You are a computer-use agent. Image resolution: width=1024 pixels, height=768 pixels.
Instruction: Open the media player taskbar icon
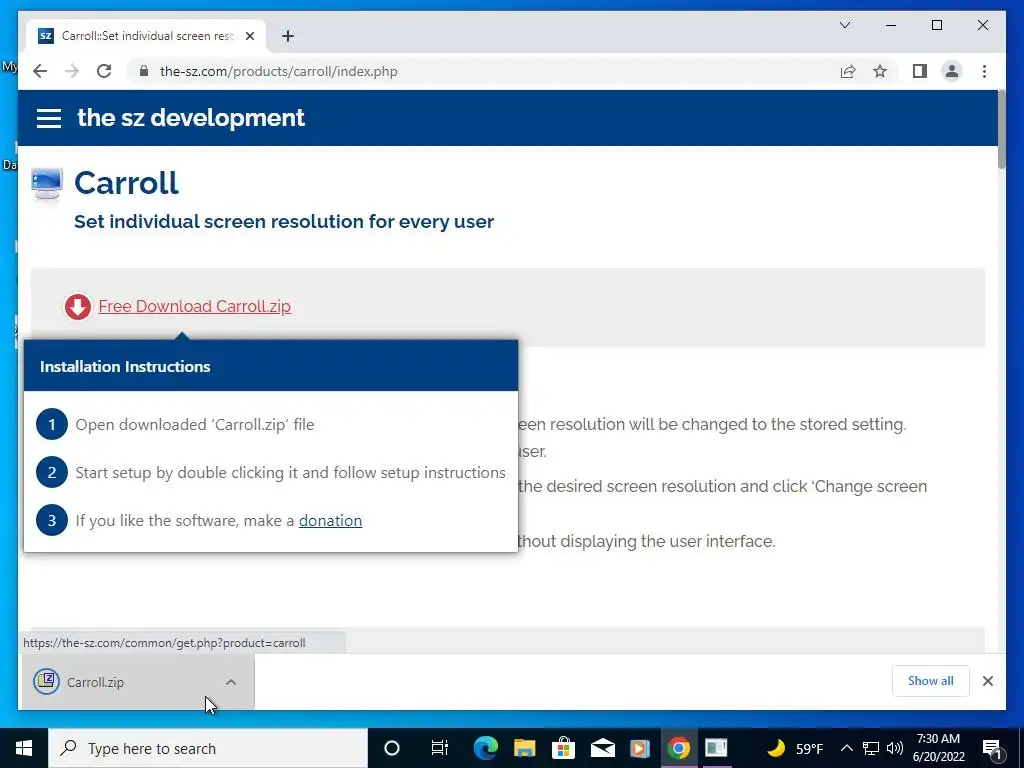(640, 748)
